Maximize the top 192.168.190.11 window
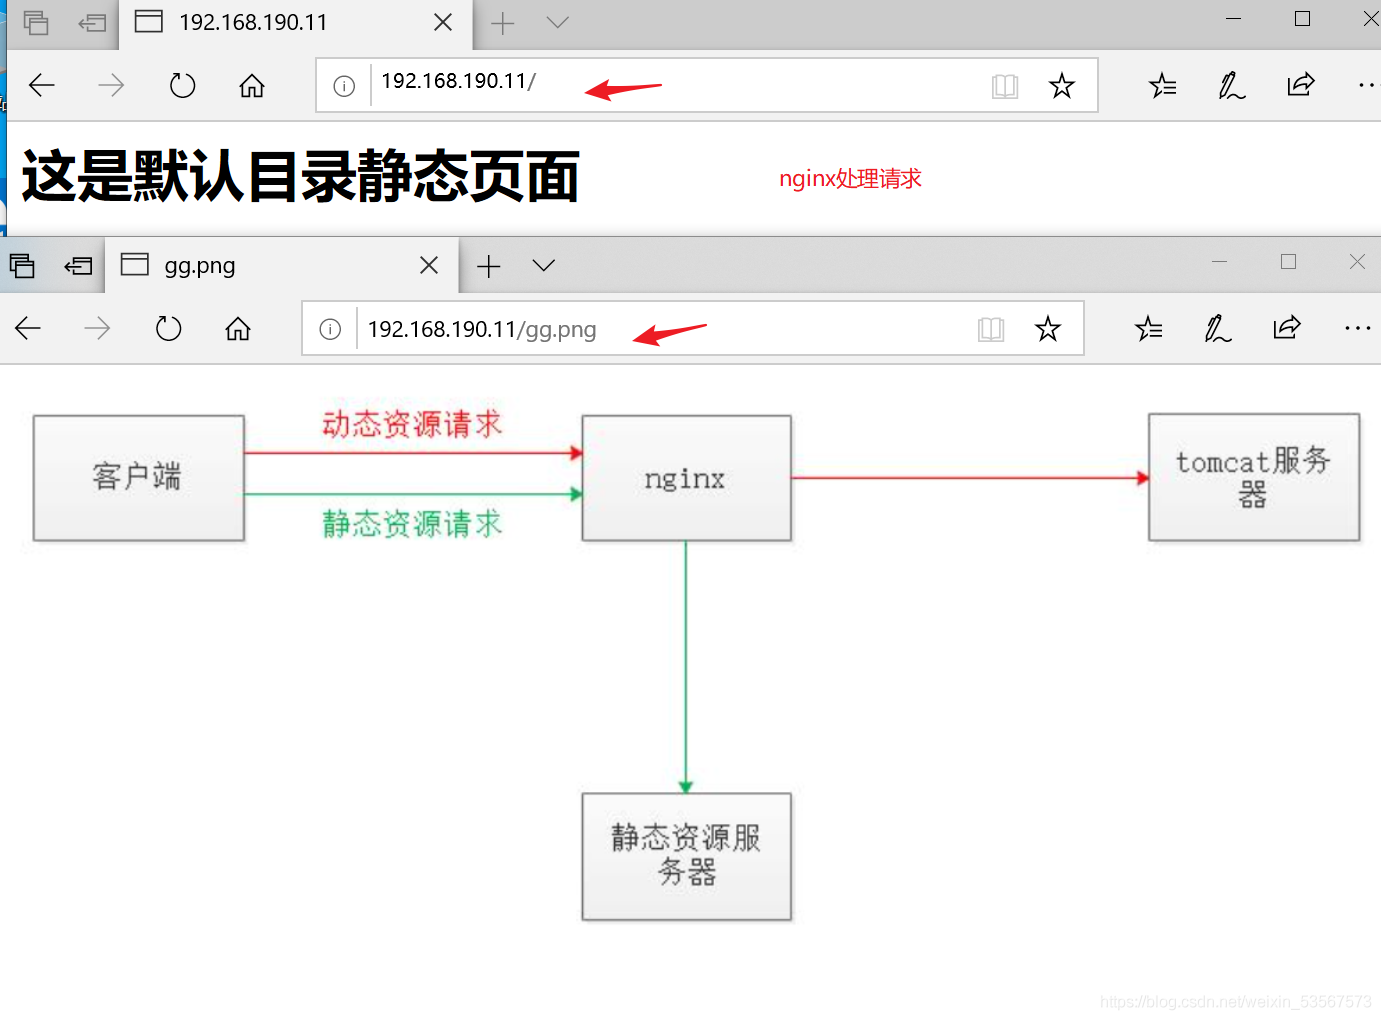This screenshot has width=1381, height=1020. coord(1302,19)
